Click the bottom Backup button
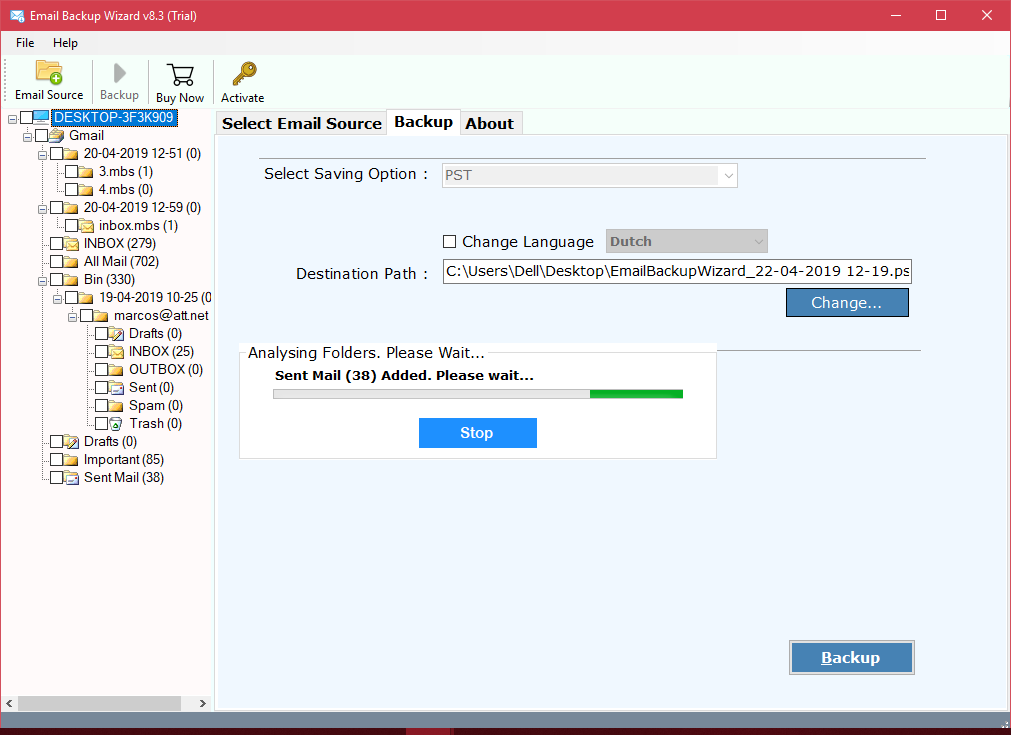The image size is (1011, 735). point(851,658)
